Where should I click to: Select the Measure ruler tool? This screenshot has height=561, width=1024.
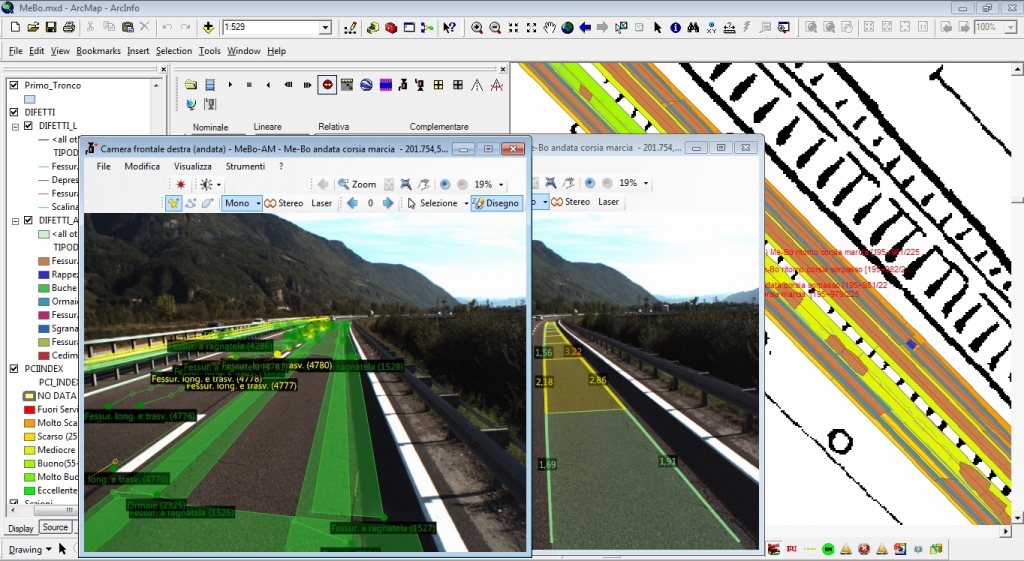[x=729, y=27]
